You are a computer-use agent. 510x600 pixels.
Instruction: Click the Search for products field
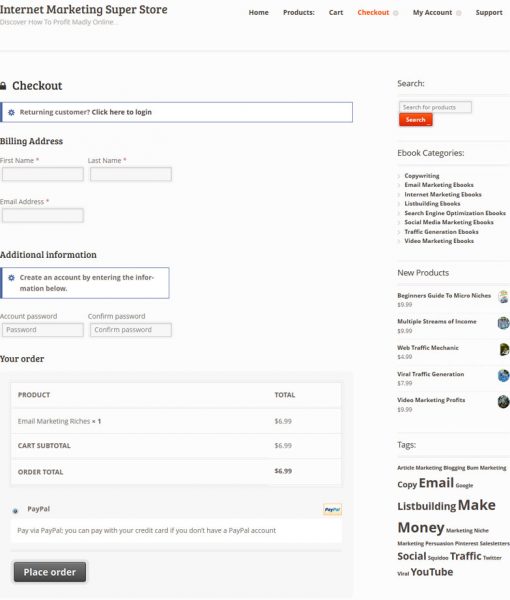point(435,107)
